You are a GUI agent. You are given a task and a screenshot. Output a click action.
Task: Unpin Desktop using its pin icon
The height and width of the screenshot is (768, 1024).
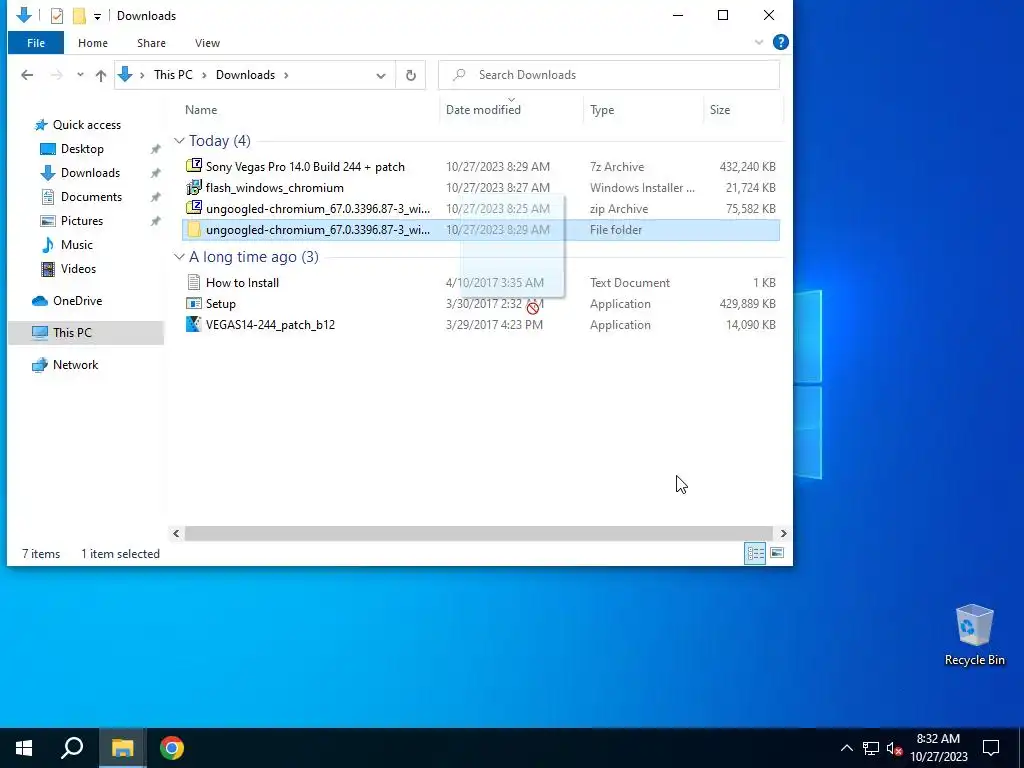pos(155,149)
